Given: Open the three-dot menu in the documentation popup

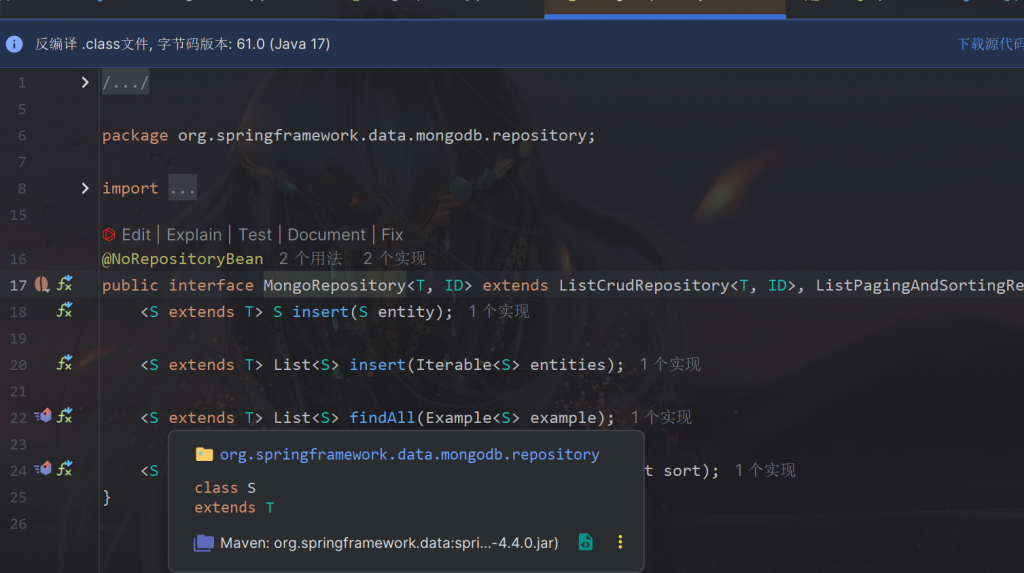Looking at the screenshot, I should click(620, 542).
